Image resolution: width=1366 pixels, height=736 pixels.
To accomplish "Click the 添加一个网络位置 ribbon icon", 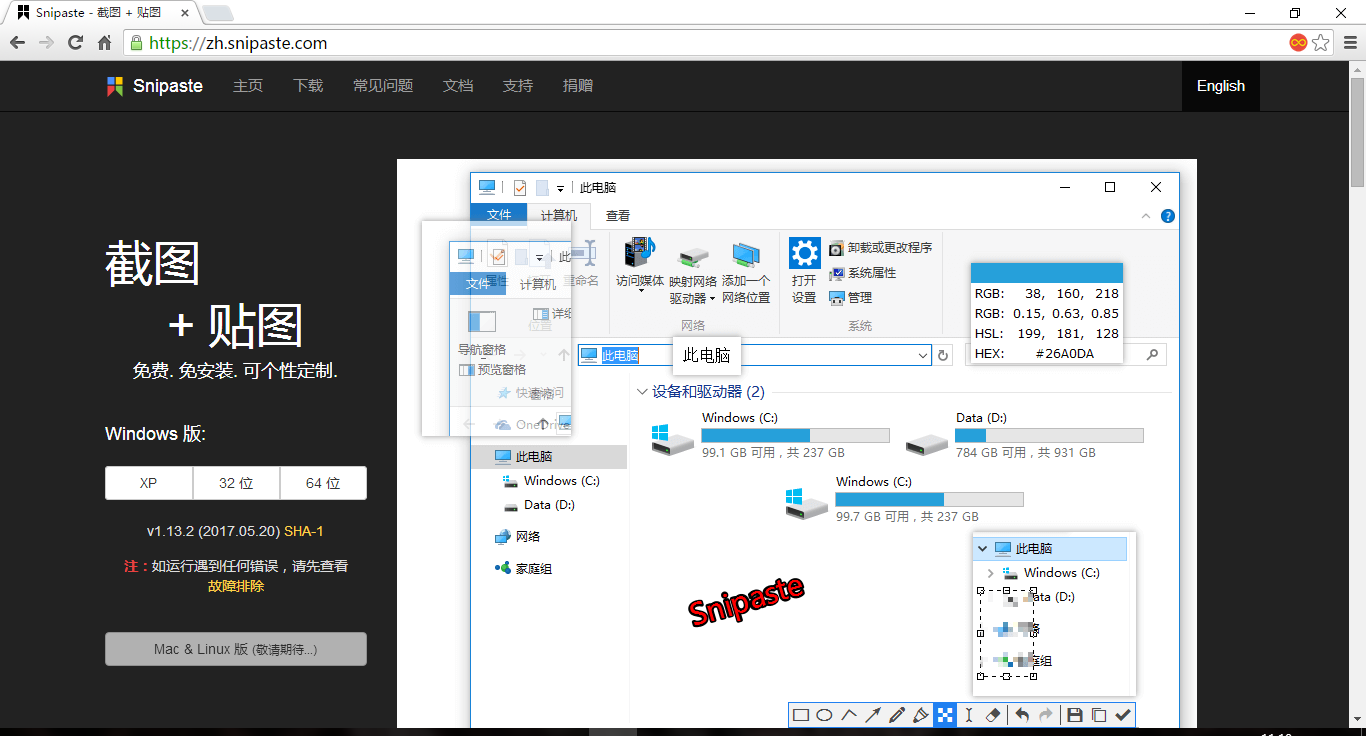I will (x=746, y=272).
